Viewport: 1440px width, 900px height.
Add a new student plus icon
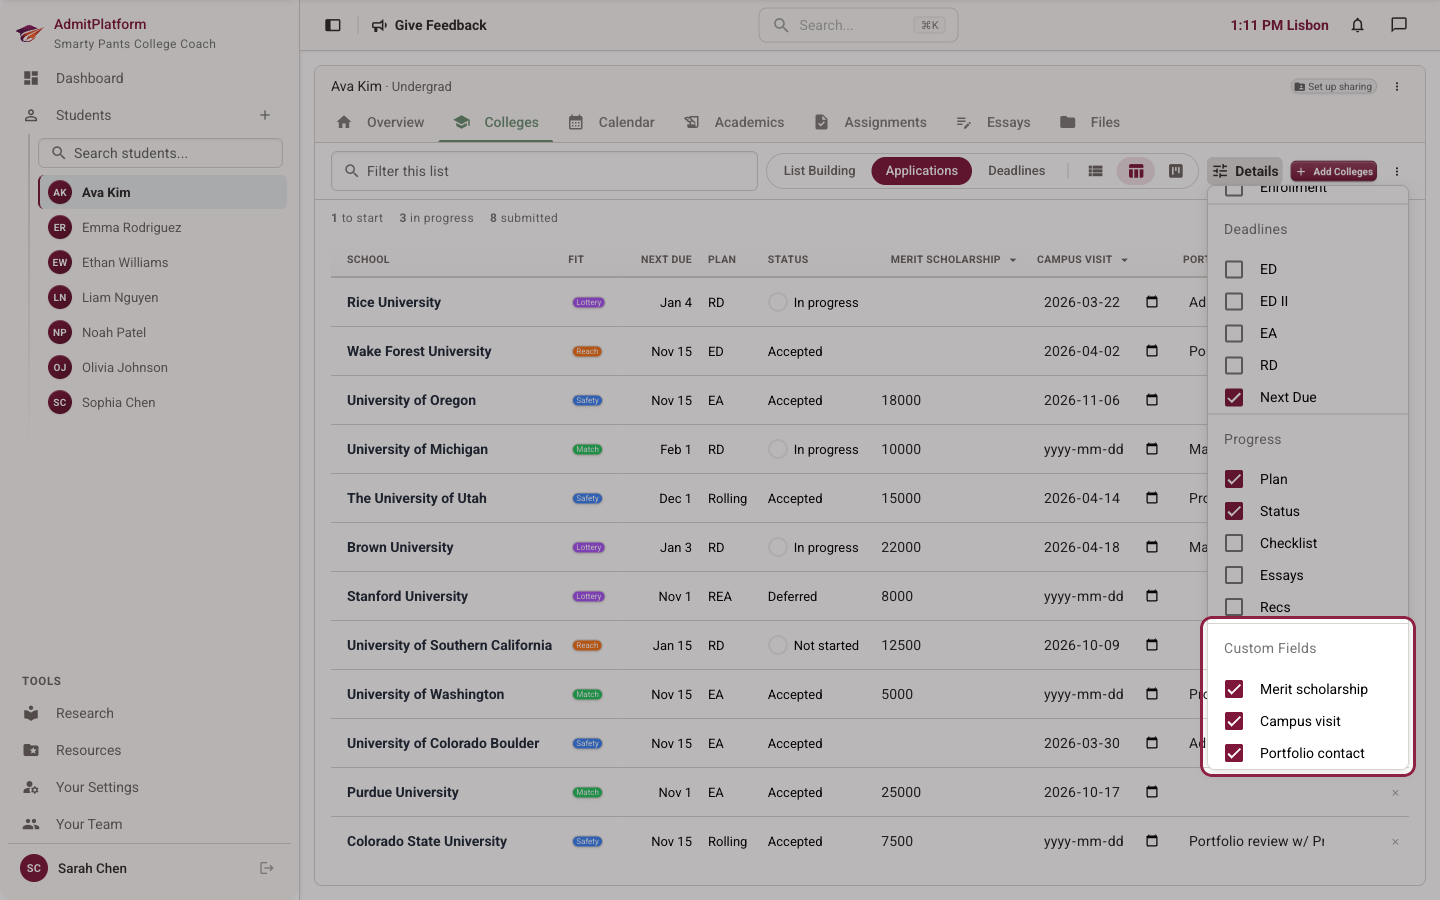click(265, 115)
